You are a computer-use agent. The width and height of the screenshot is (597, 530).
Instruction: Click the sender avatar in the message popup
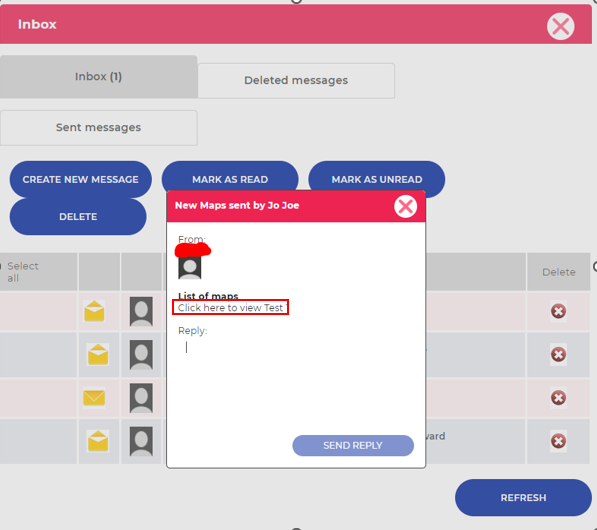point(190,267)
